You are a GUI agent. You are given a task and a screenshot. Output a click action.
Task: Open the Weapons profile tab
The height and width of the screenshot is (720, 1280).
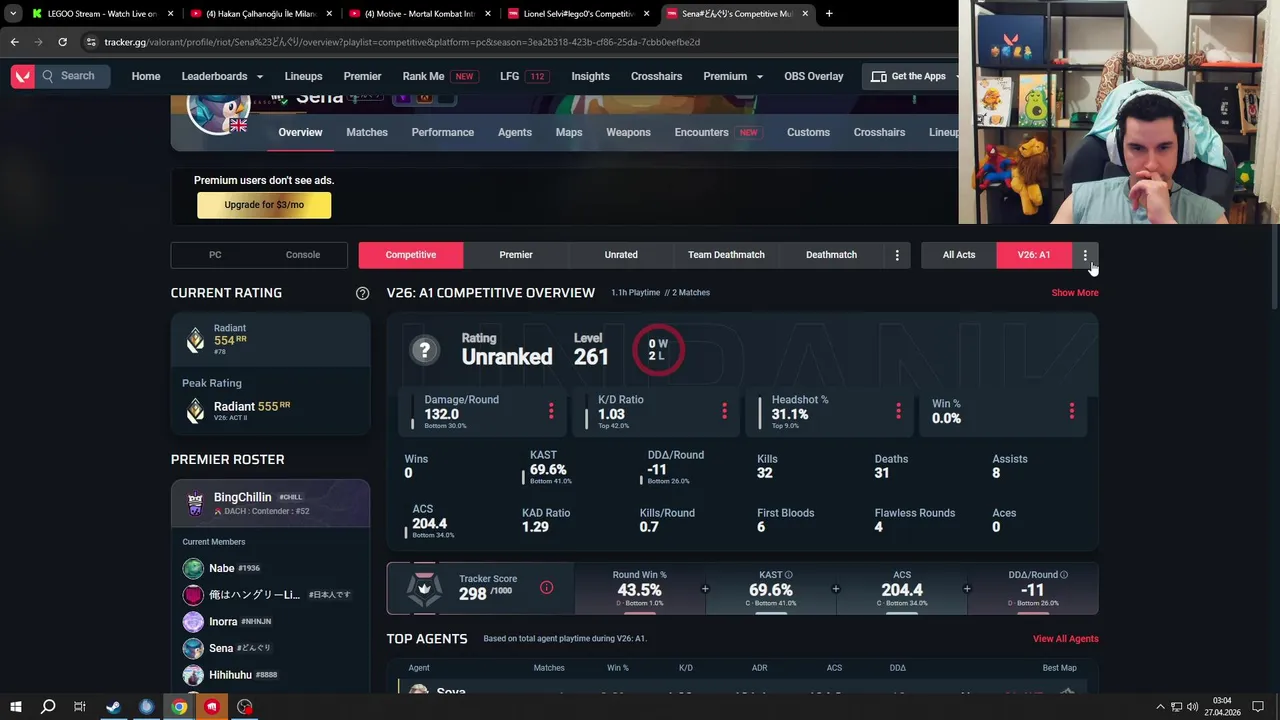click(x=628, y=132)
